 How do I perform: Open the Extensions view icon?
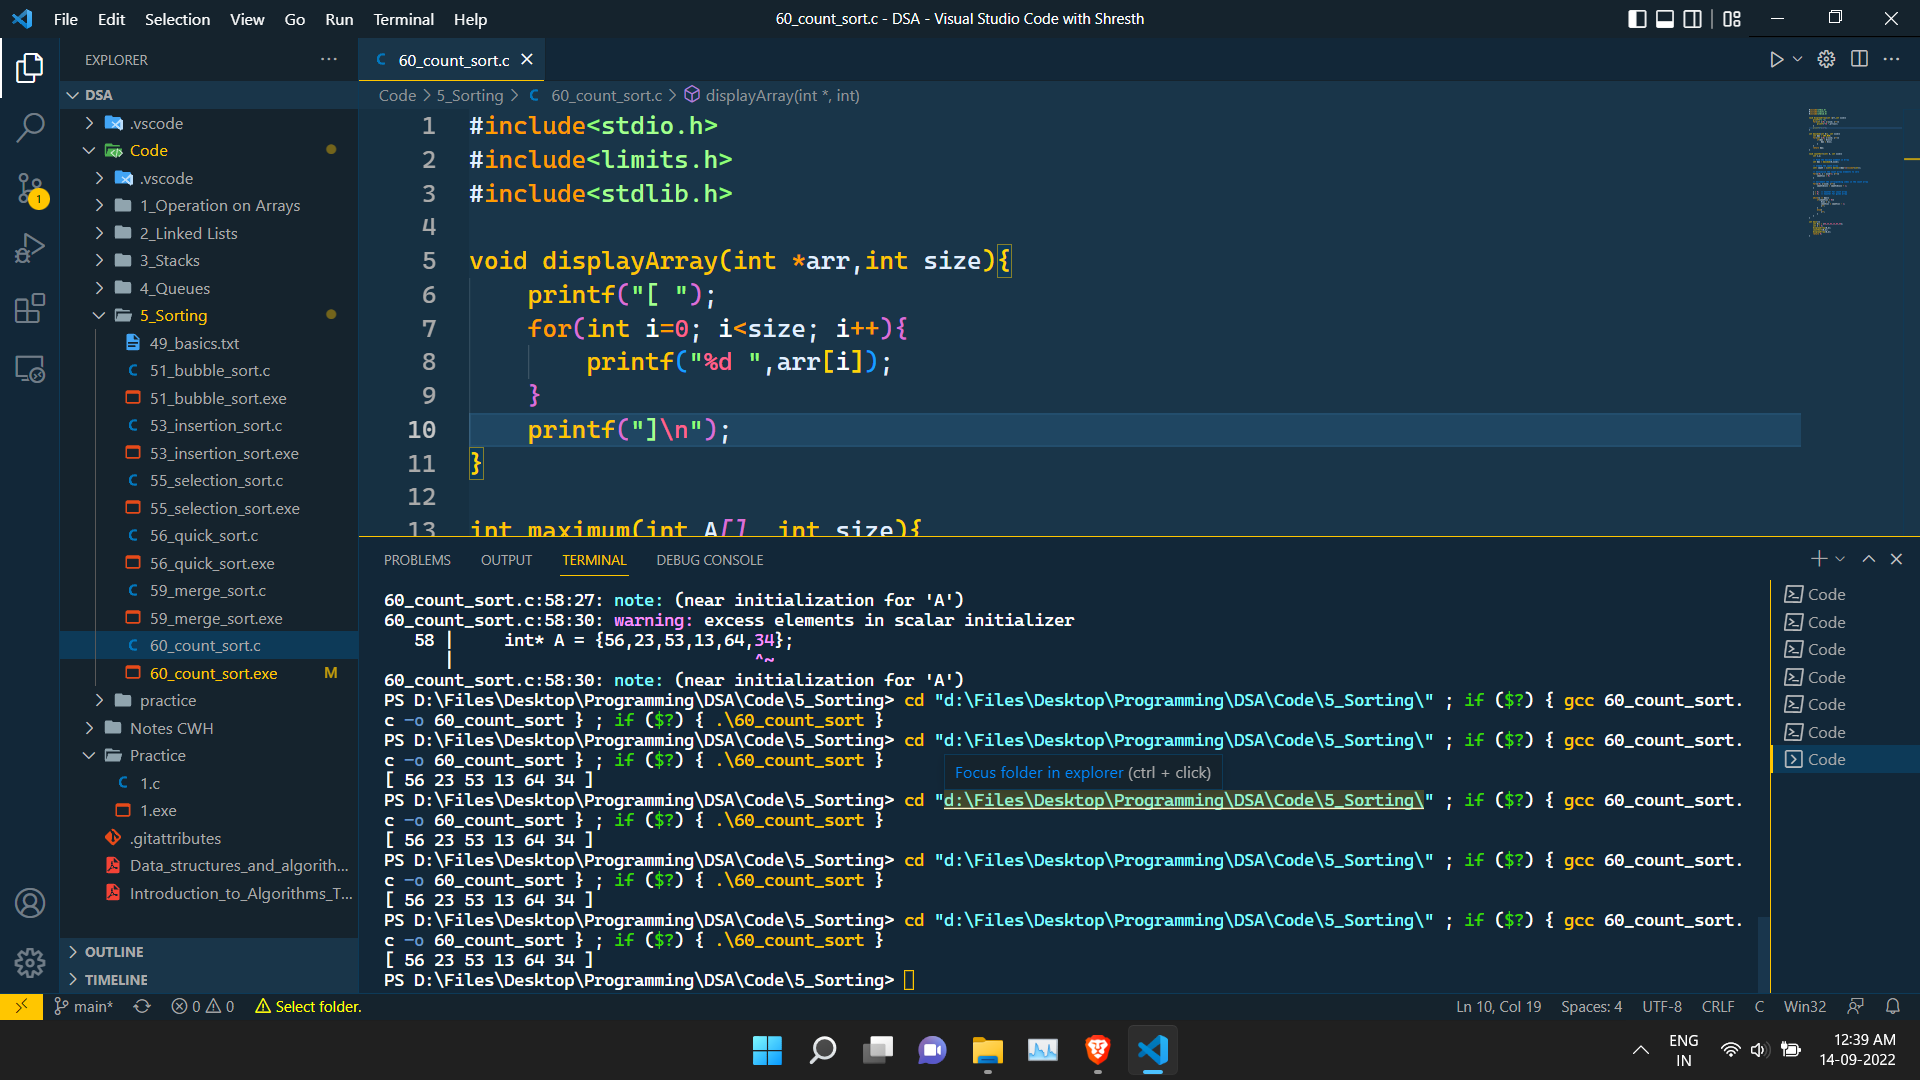coord(30,308)
